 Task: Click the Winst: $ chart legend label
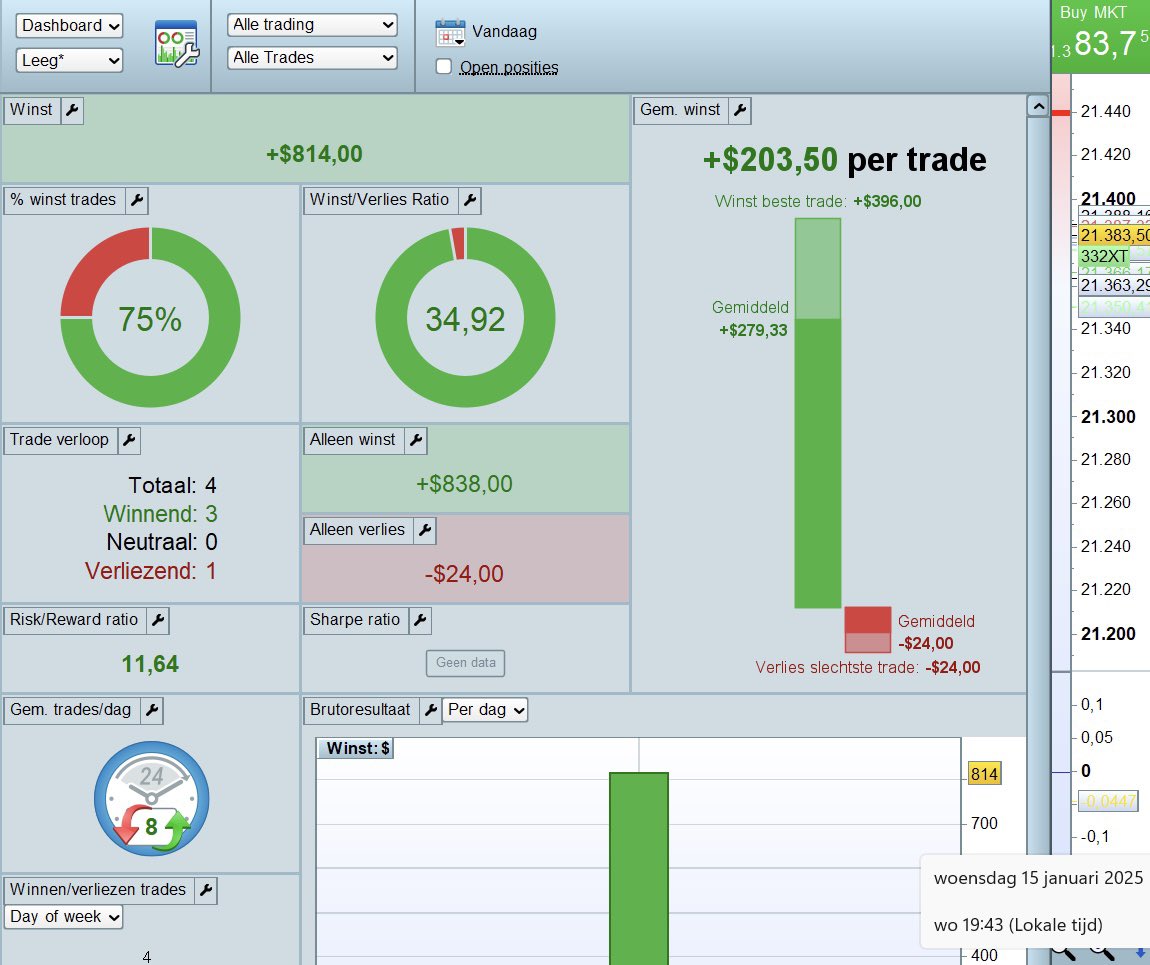[x=357, y=749]
